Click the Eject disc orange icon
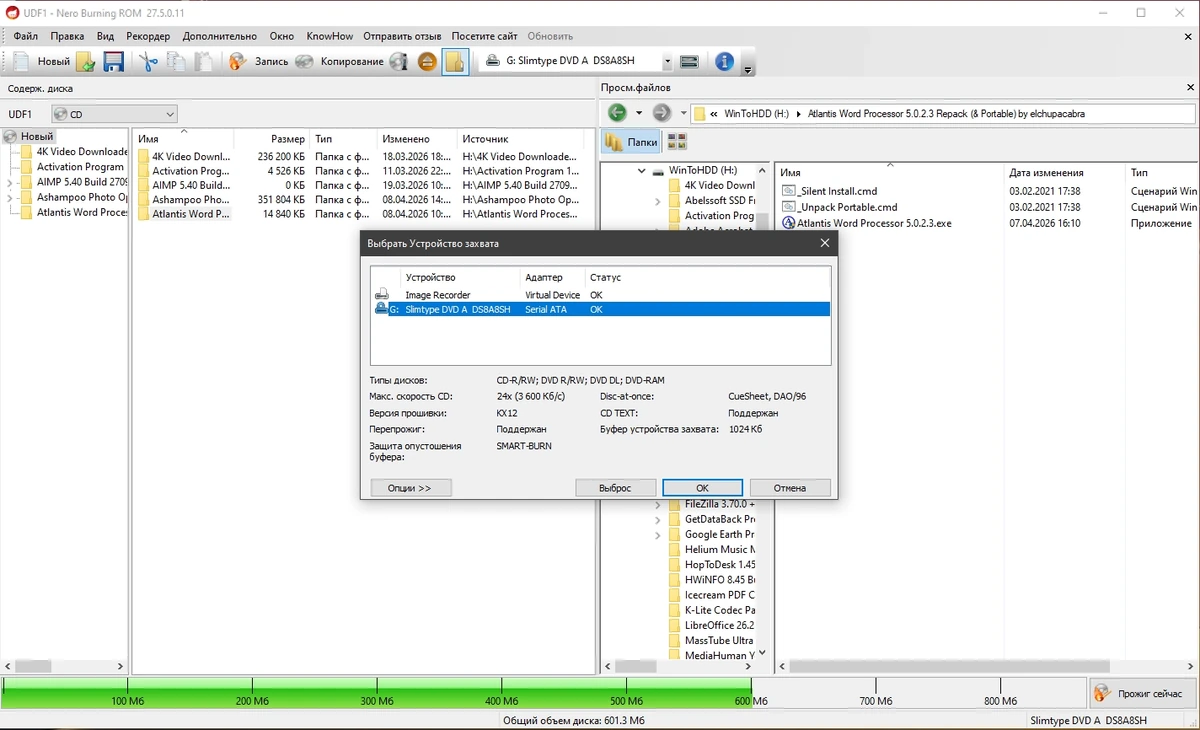 point(427,62)
